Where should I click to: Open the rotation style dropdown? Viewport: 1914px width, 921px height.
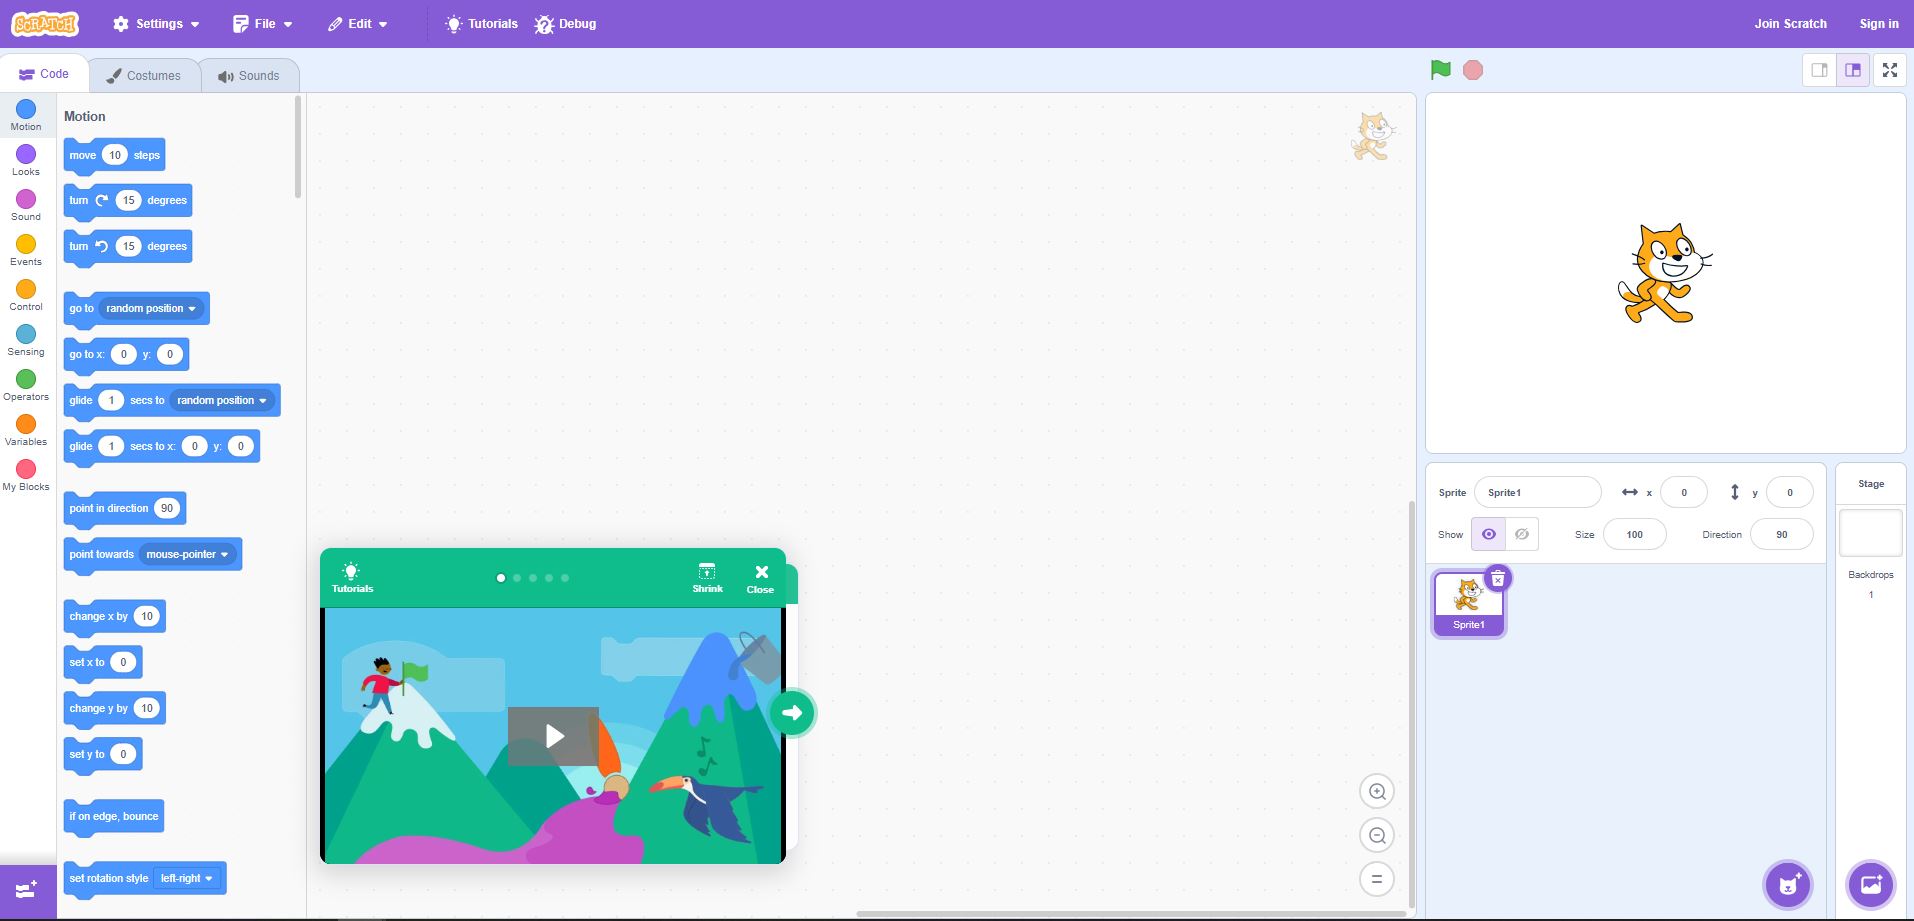(210, 878)
